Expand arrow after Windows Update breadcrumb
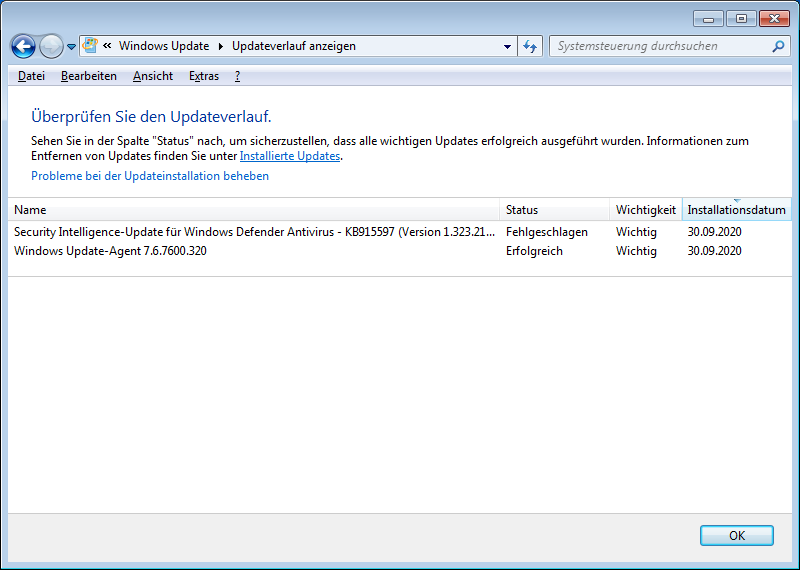Image resolution: width=800 pixels, height=570 pixels. 221,46
